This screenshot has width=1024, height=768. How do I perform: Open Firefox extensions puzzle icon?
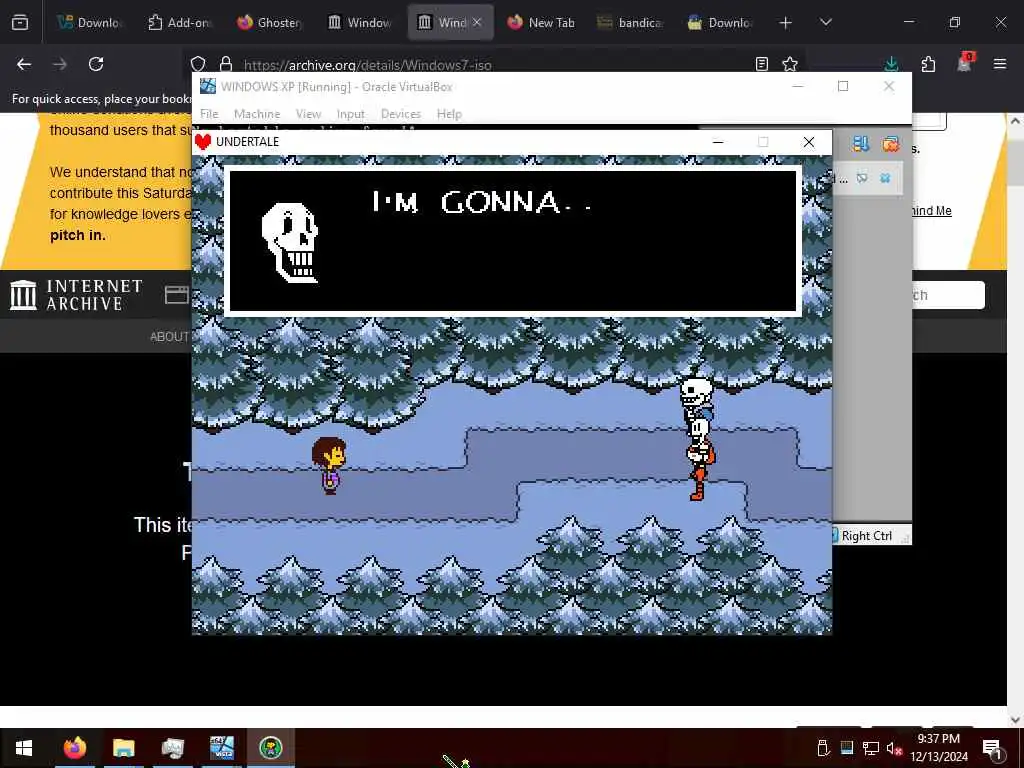click(x=929, y=64)
